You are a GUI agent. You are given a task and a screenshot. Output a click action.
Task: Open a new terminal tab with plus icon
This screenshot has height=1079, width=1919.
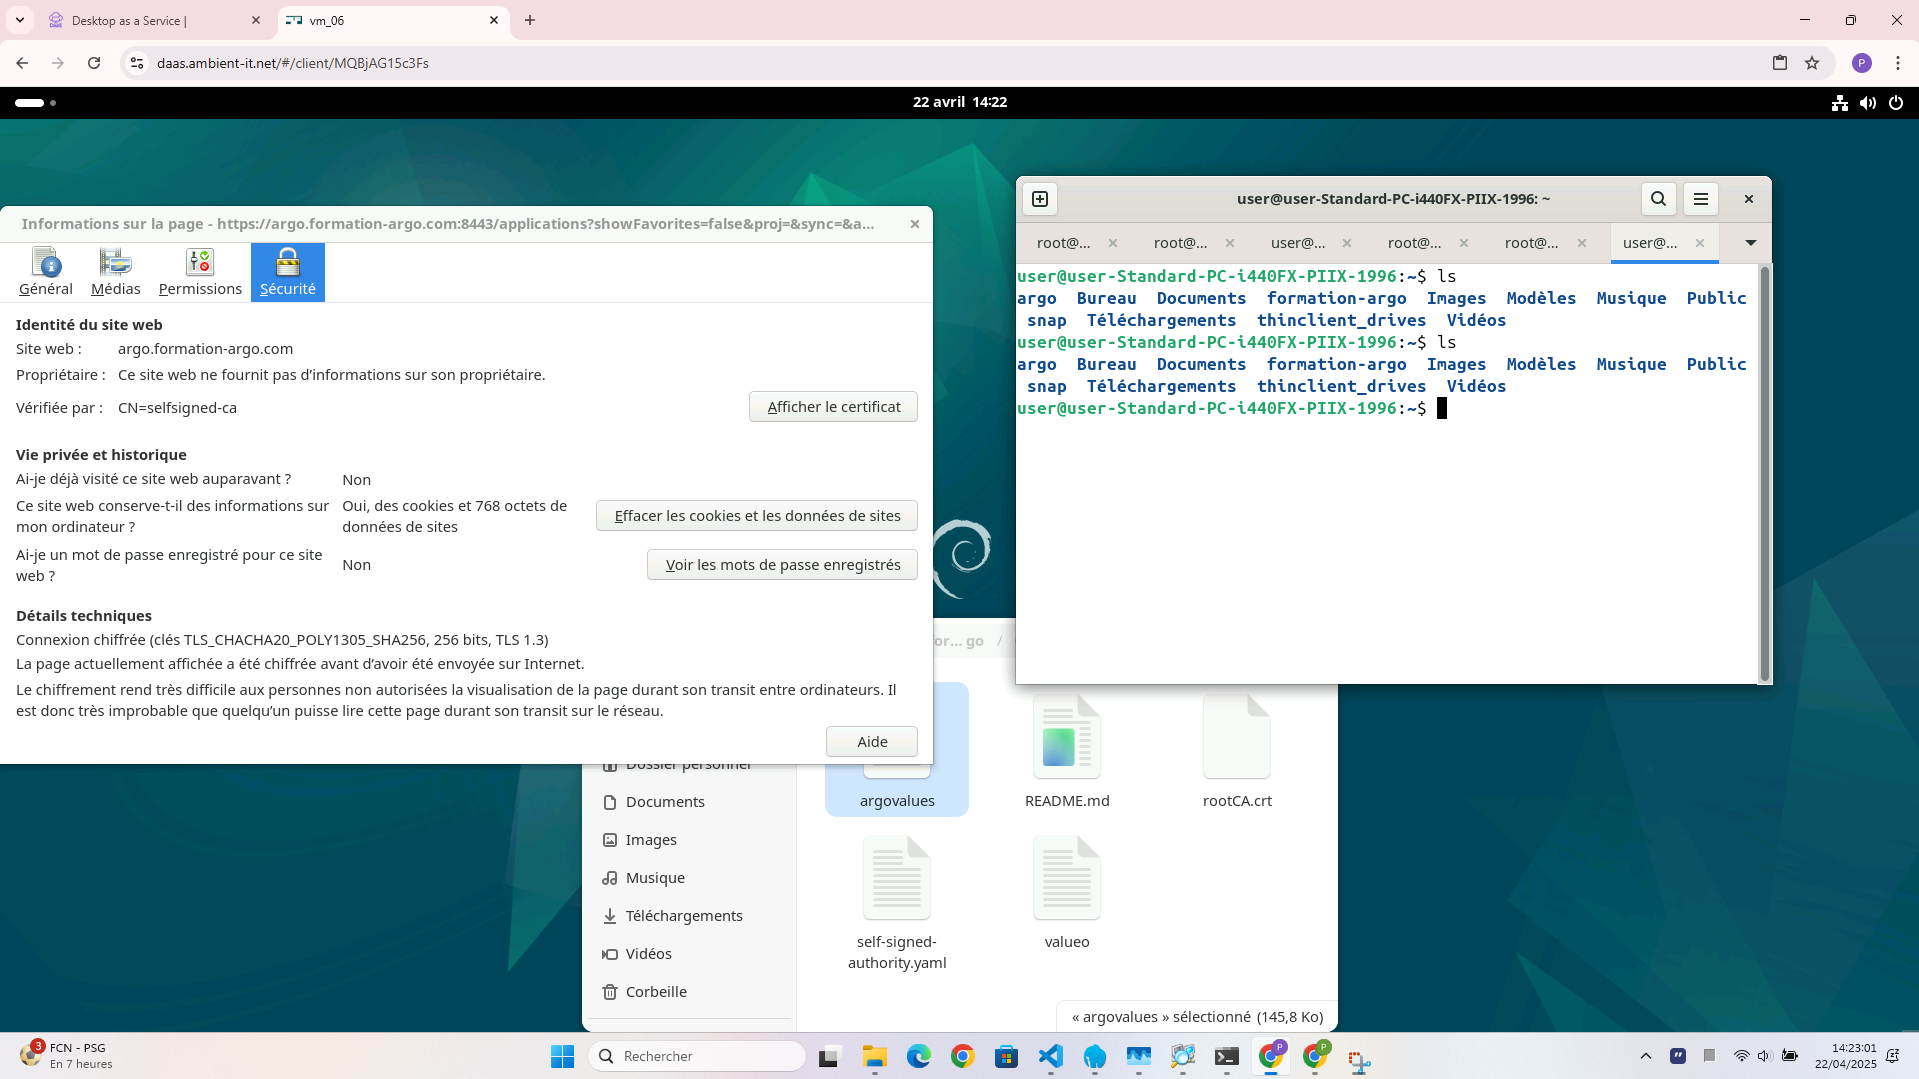1040,199
